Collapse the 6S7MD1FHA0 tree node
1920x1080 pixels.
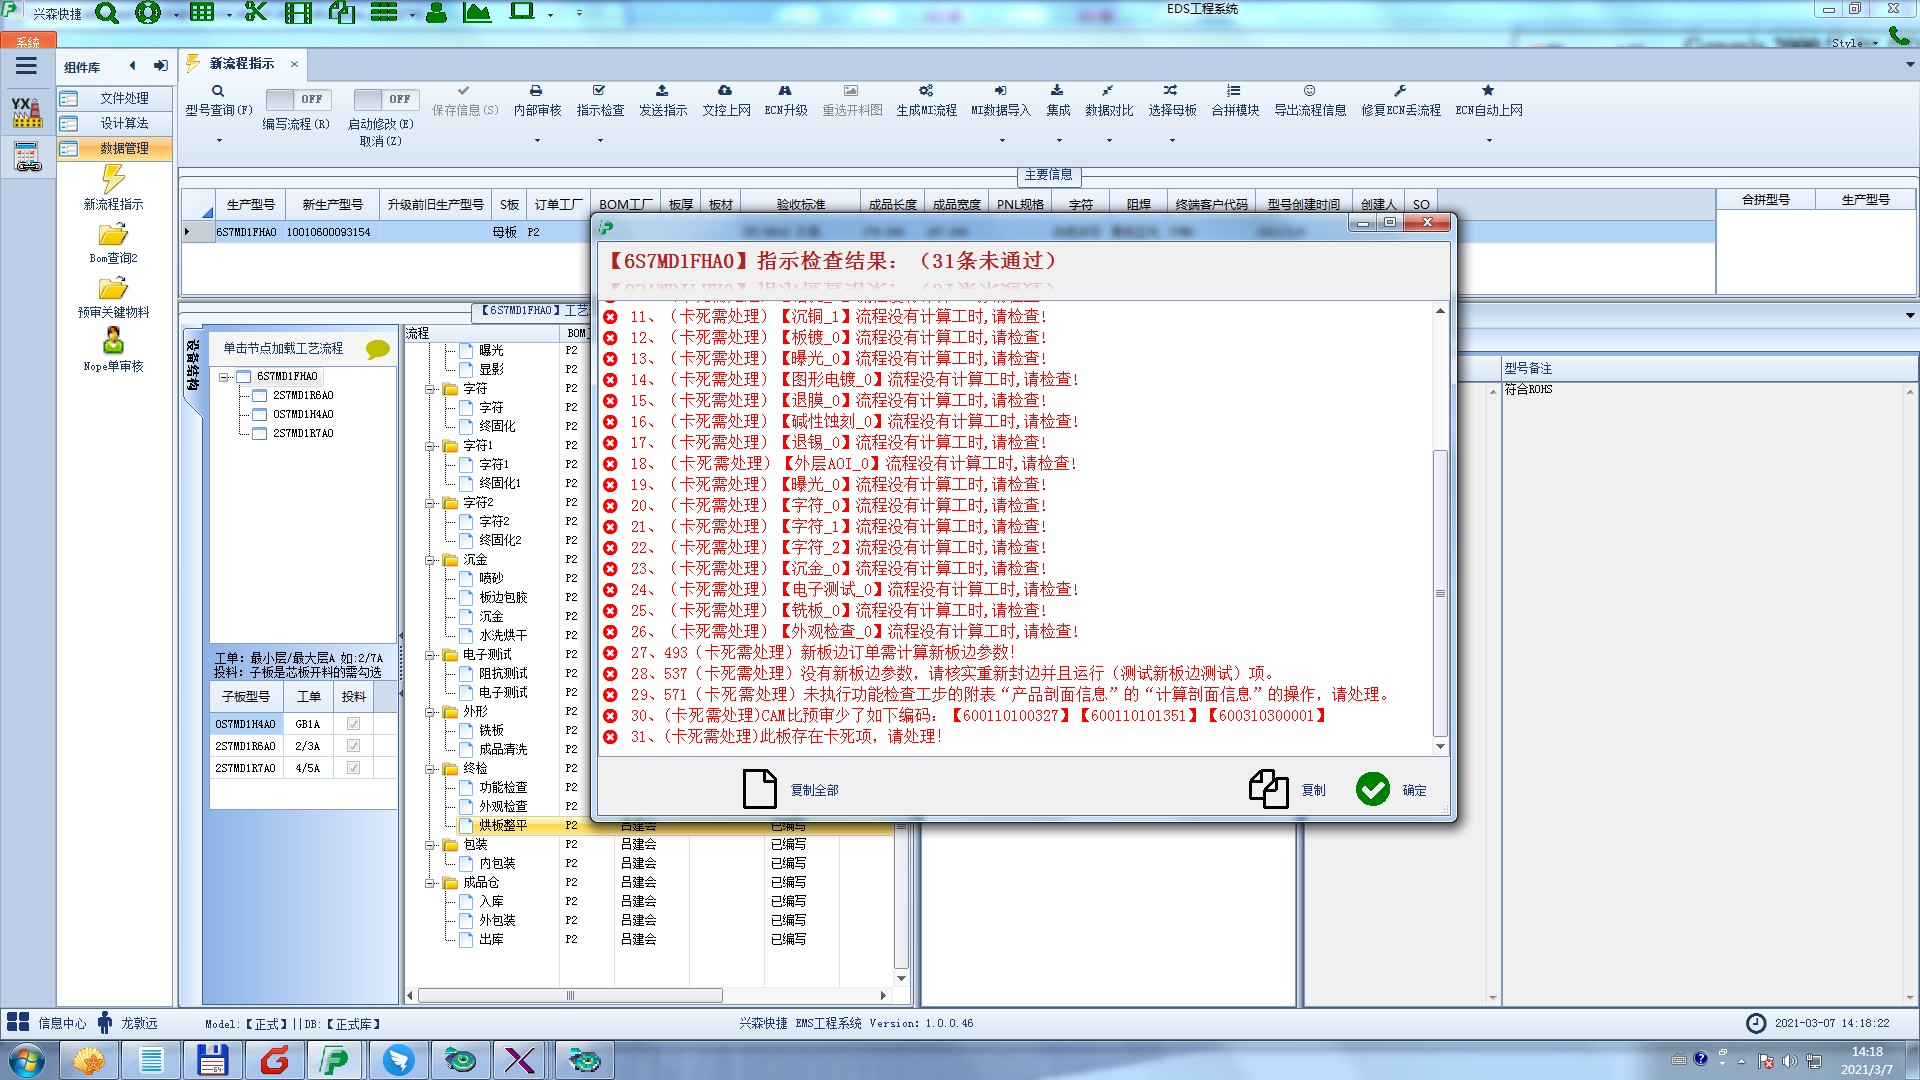224,377
